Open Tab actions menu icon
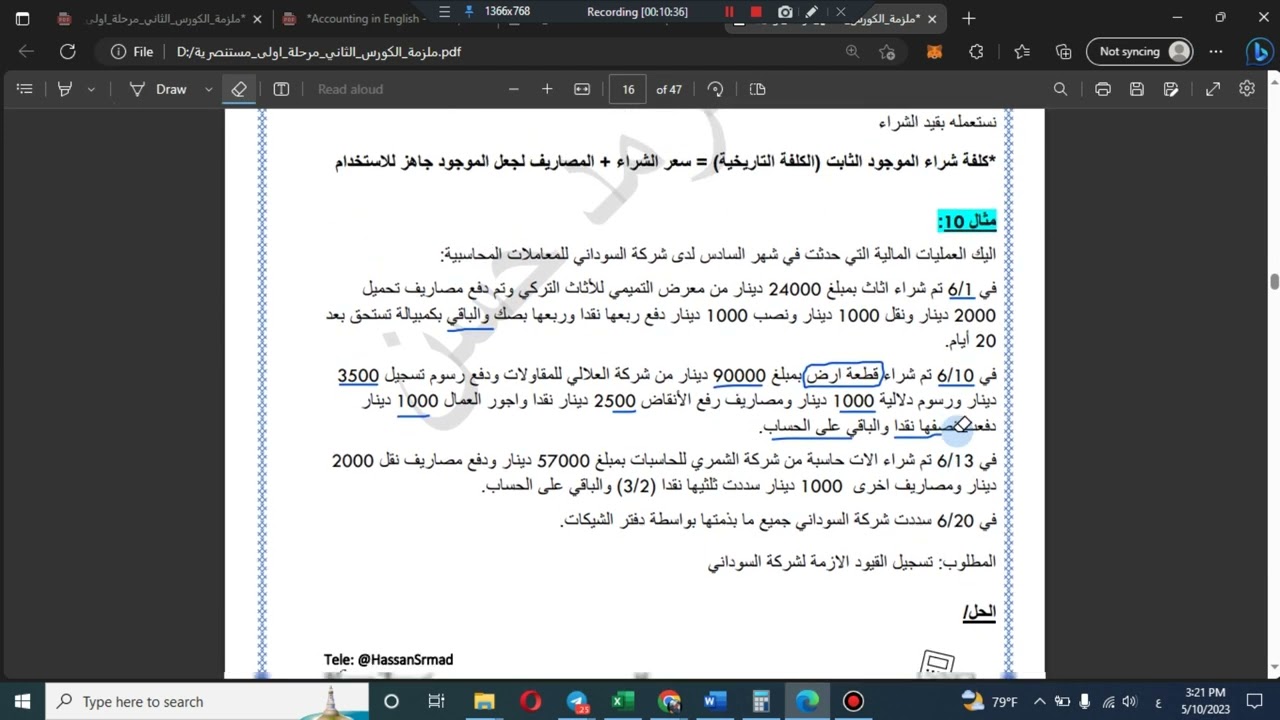 tap(22, 18)
